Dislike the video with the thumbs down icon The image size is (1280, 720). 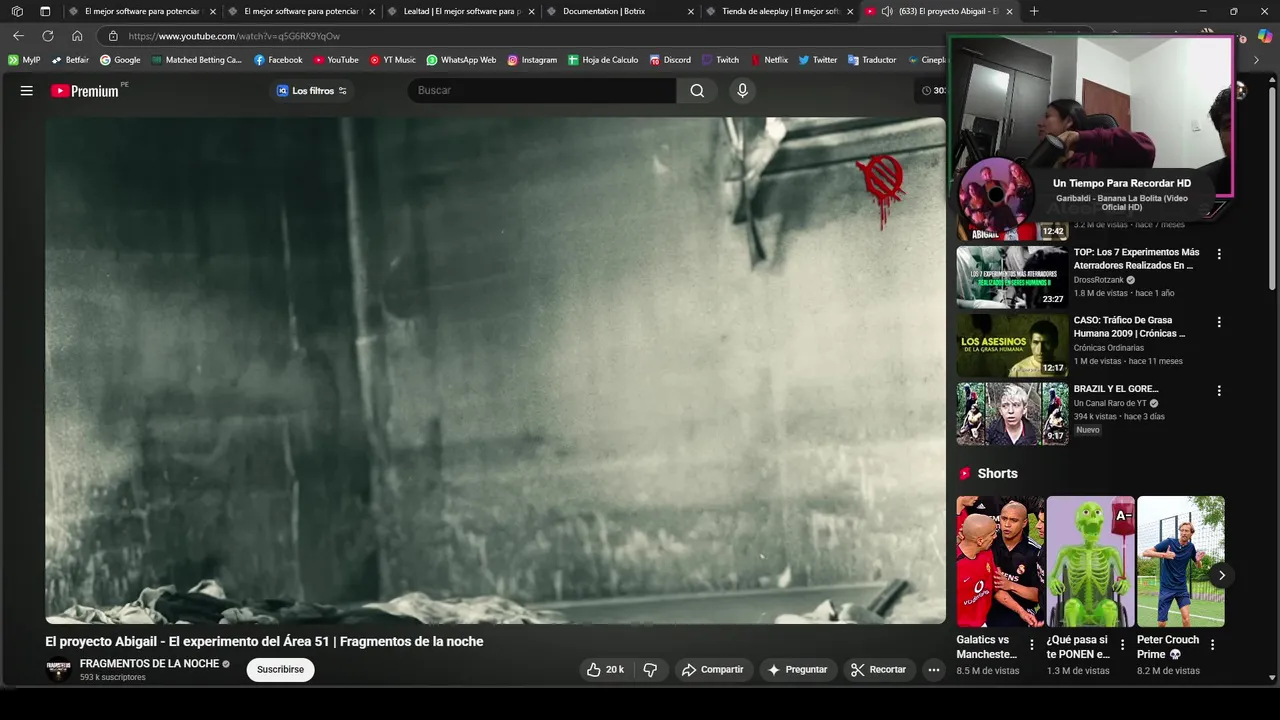[650, 670]
